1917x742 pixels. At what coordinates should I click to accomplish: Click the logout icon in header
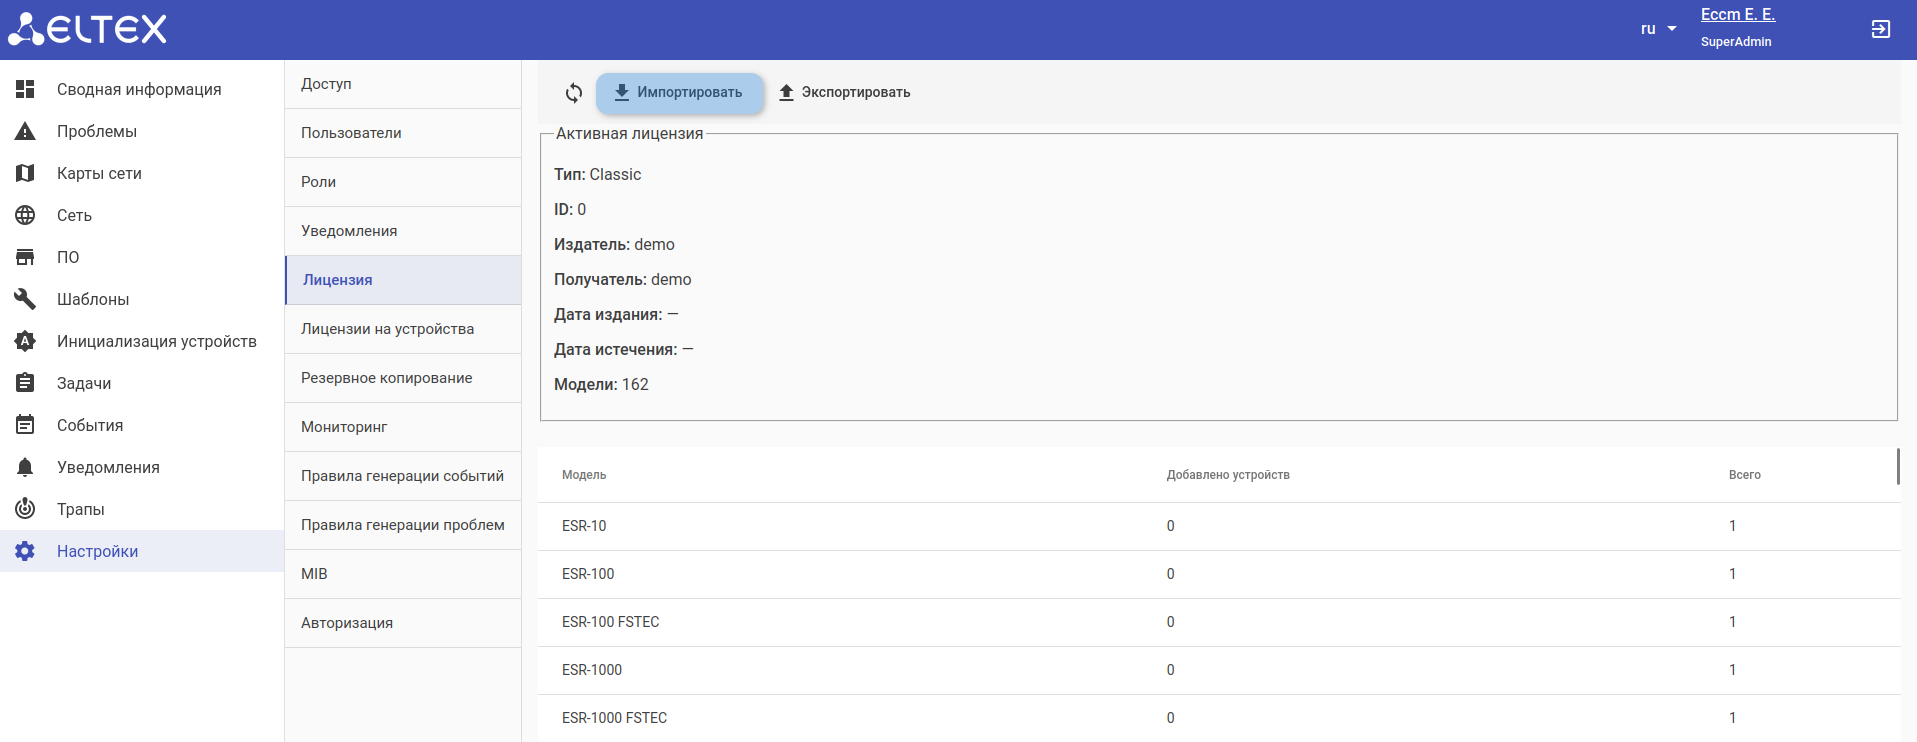coord(1880,29)
